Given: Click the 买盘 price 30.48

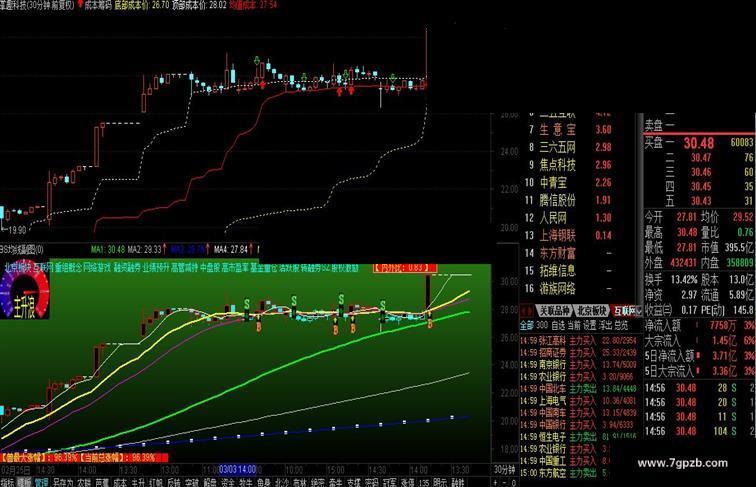Looking at the screenshot, I should point(698,143).
